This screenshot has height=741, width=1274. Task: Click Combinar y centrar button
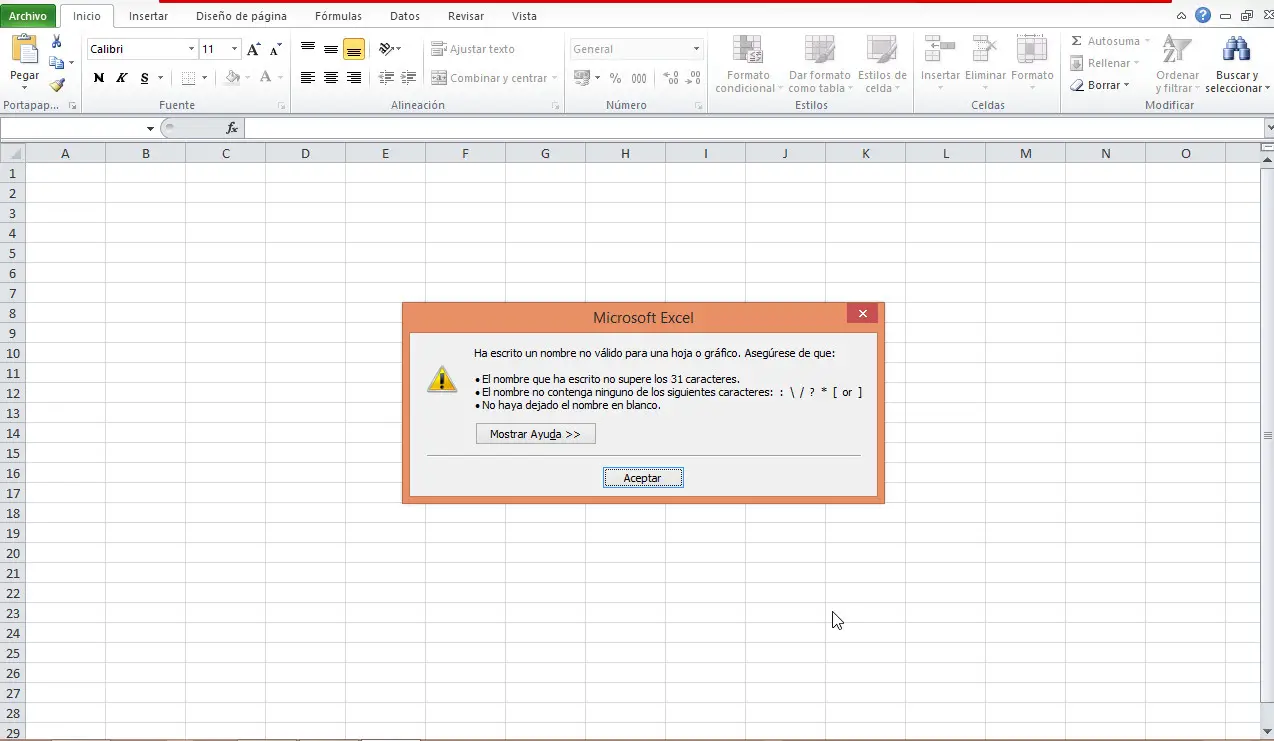point(489,78)
